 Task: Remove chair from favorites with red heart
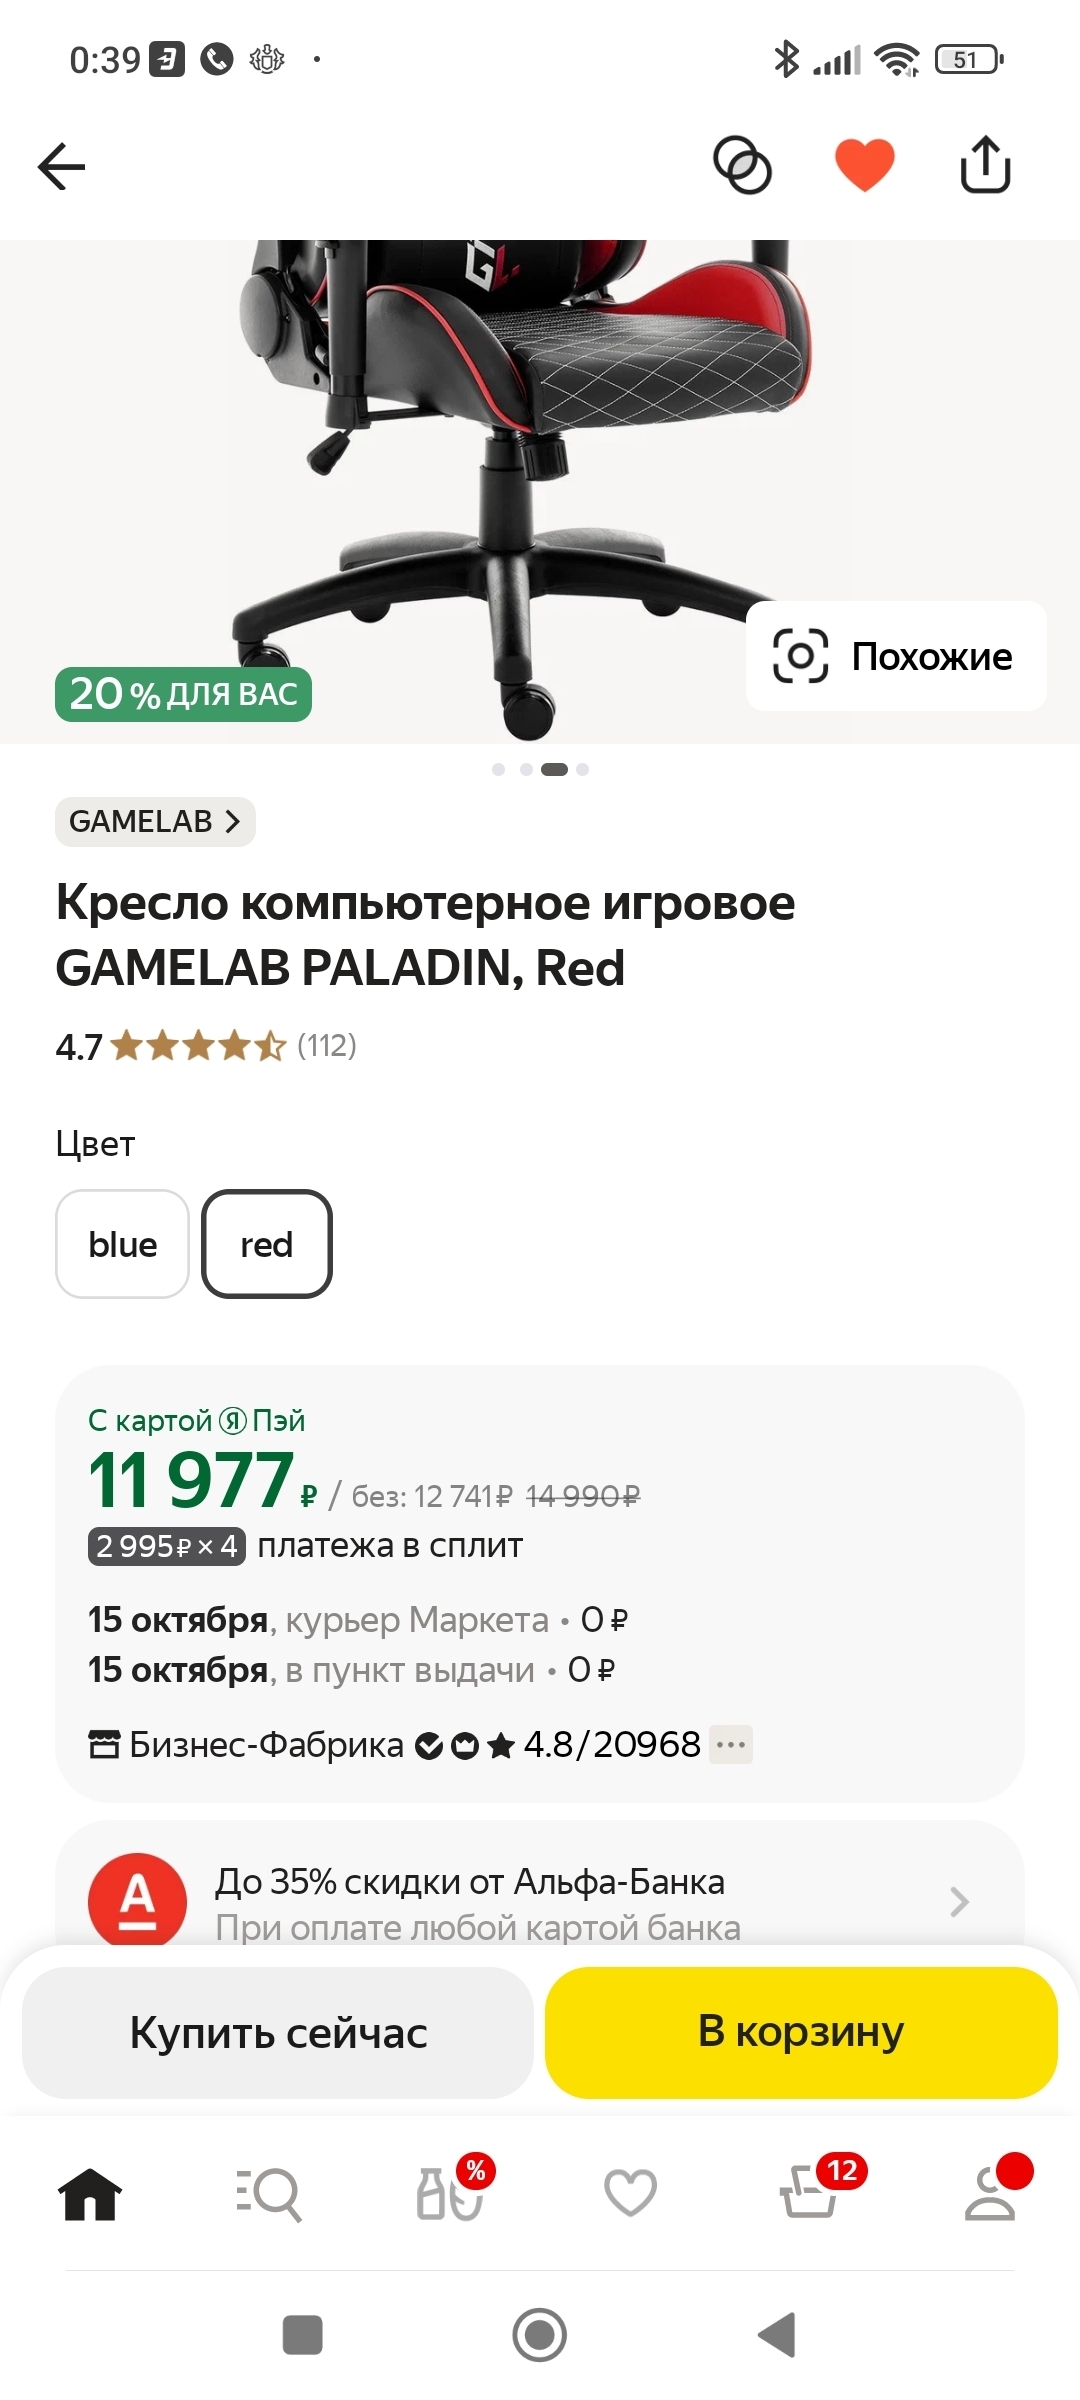(x=864, y=165)
